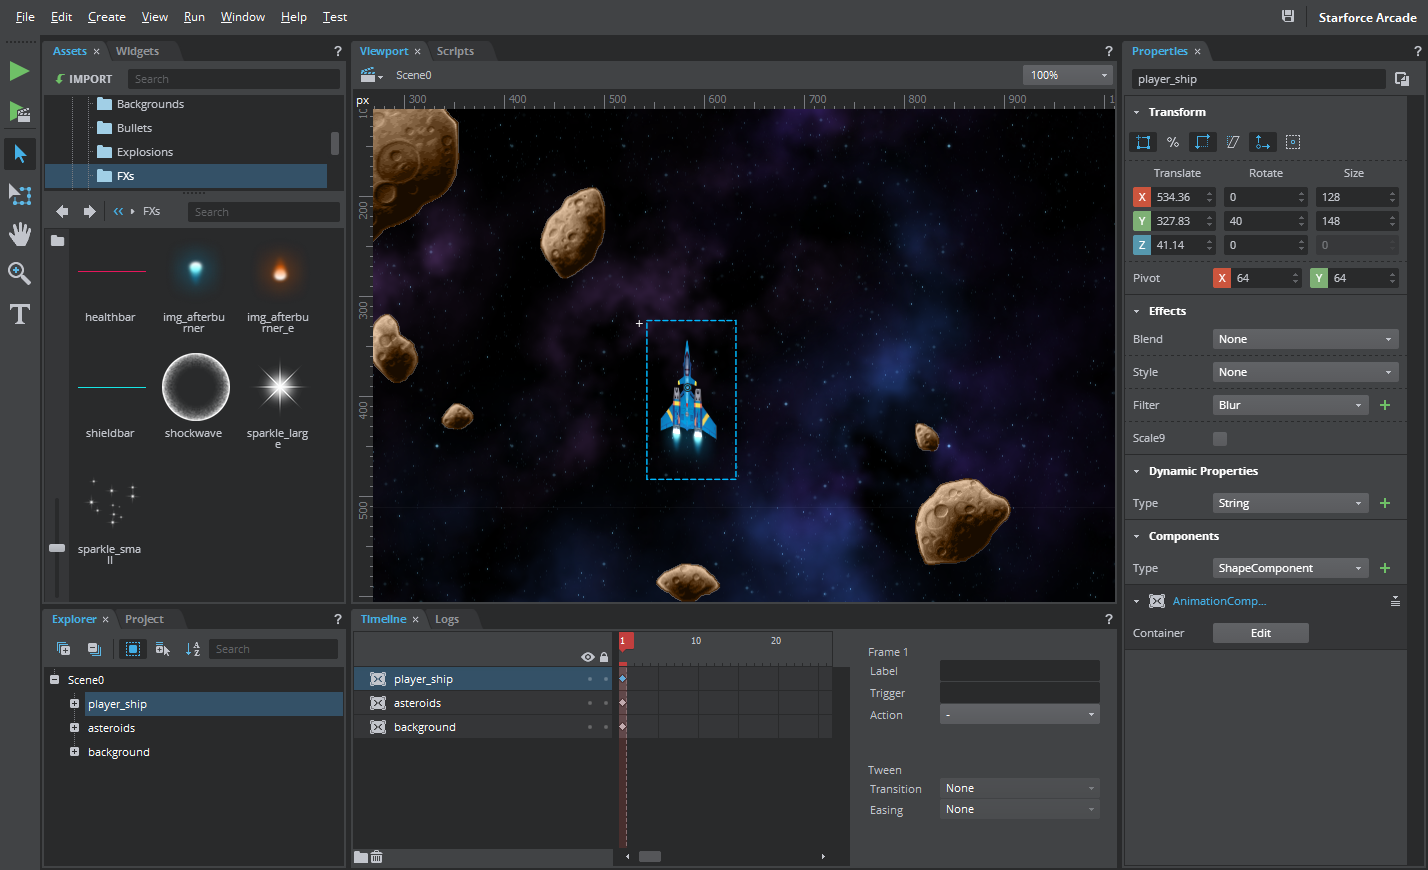Select the Transform tool in left toolbar
Image resolution: width=1428 pixels, height=870 pixels.
(x=20, y=194)
